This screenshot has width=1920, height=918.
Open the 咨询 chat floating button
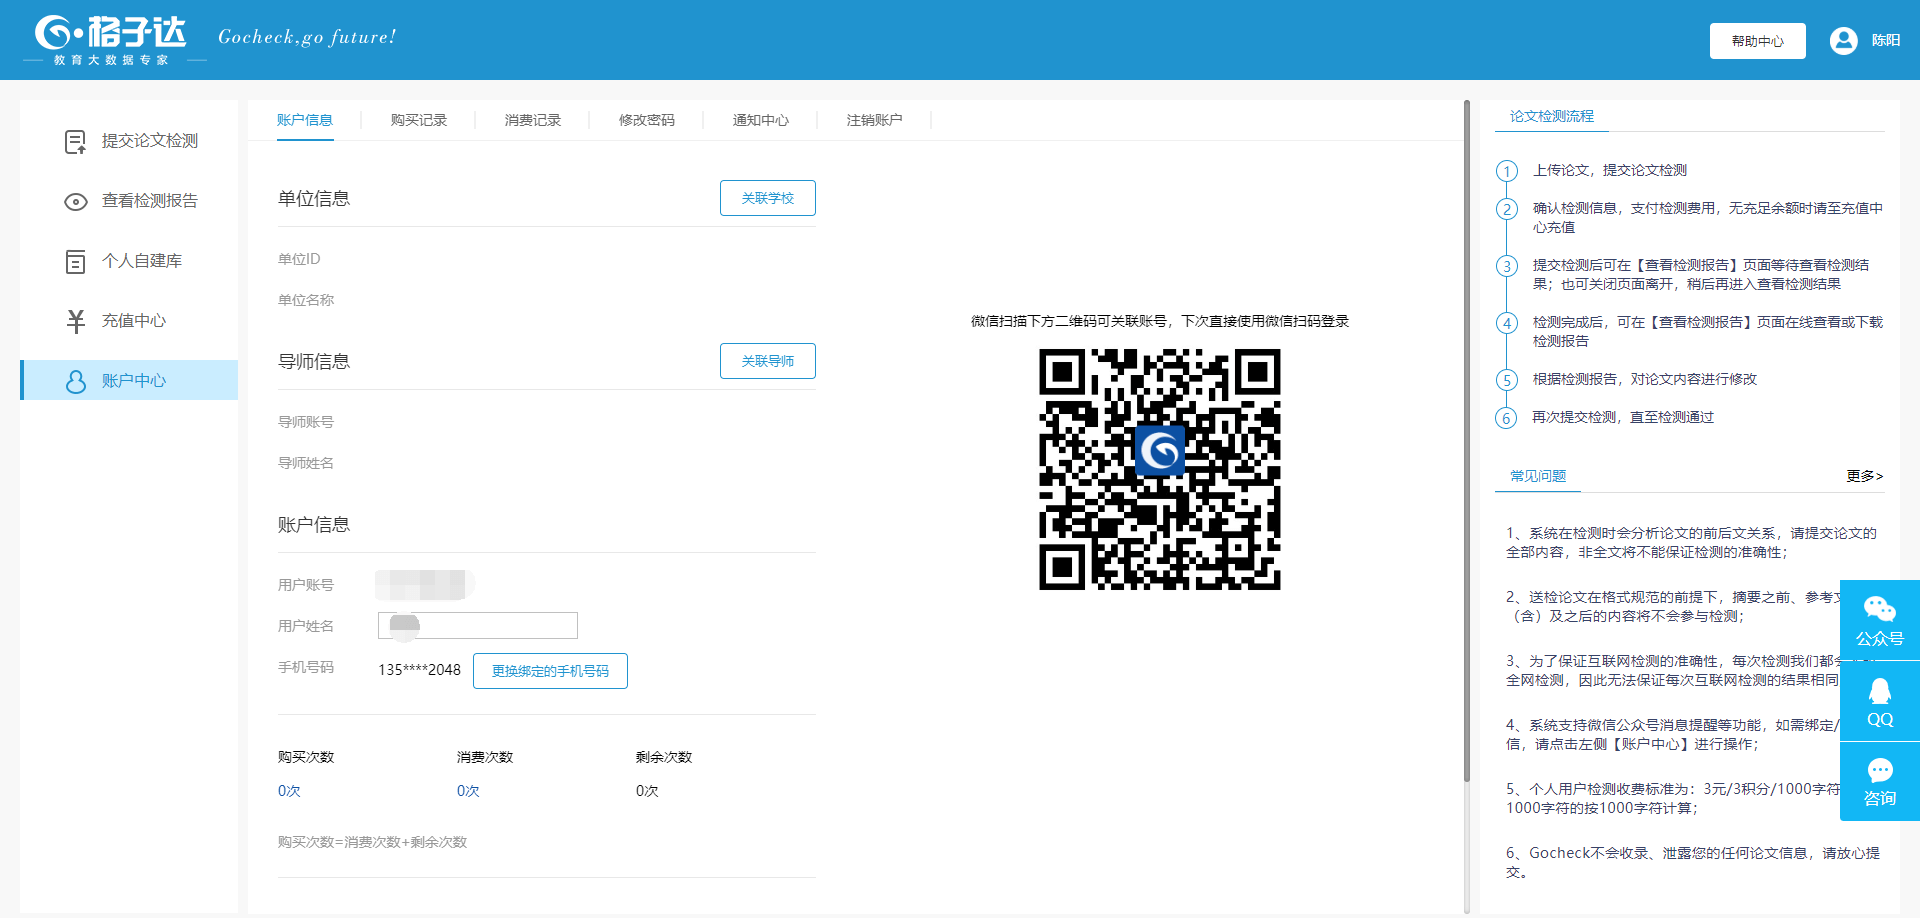1880,782
